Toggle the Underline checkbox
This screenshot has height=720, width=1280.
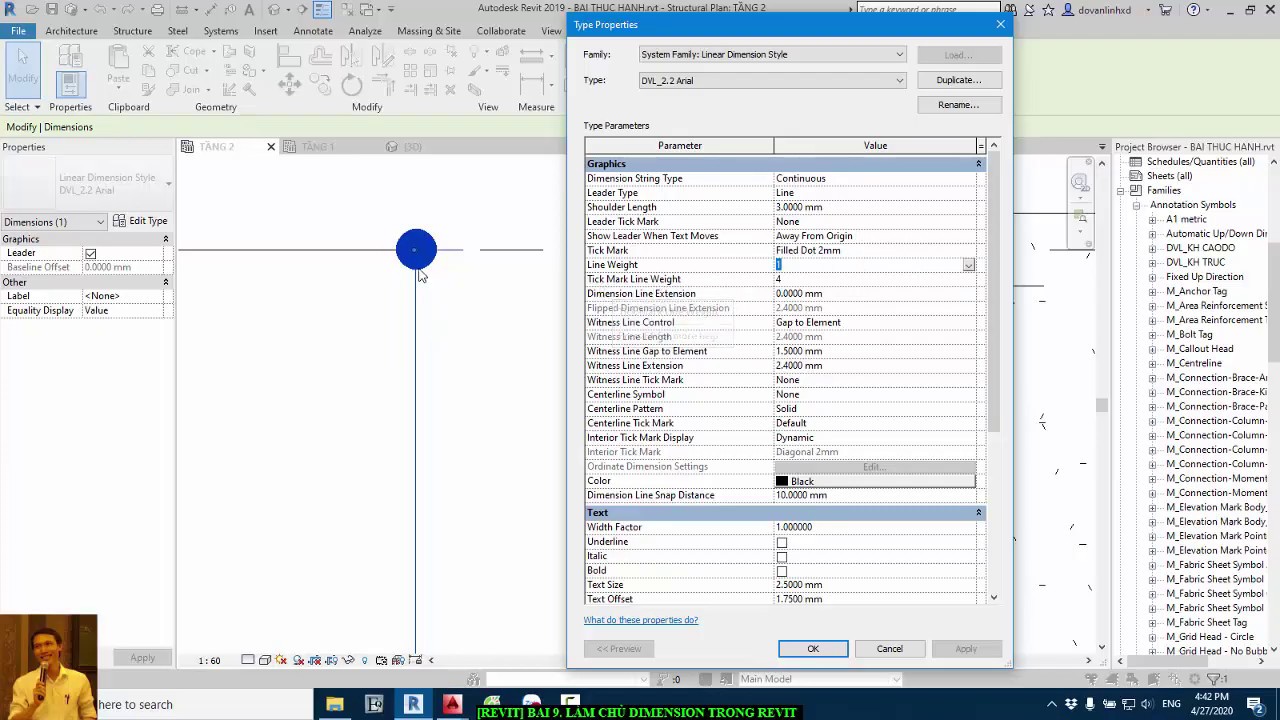point(782,542)
